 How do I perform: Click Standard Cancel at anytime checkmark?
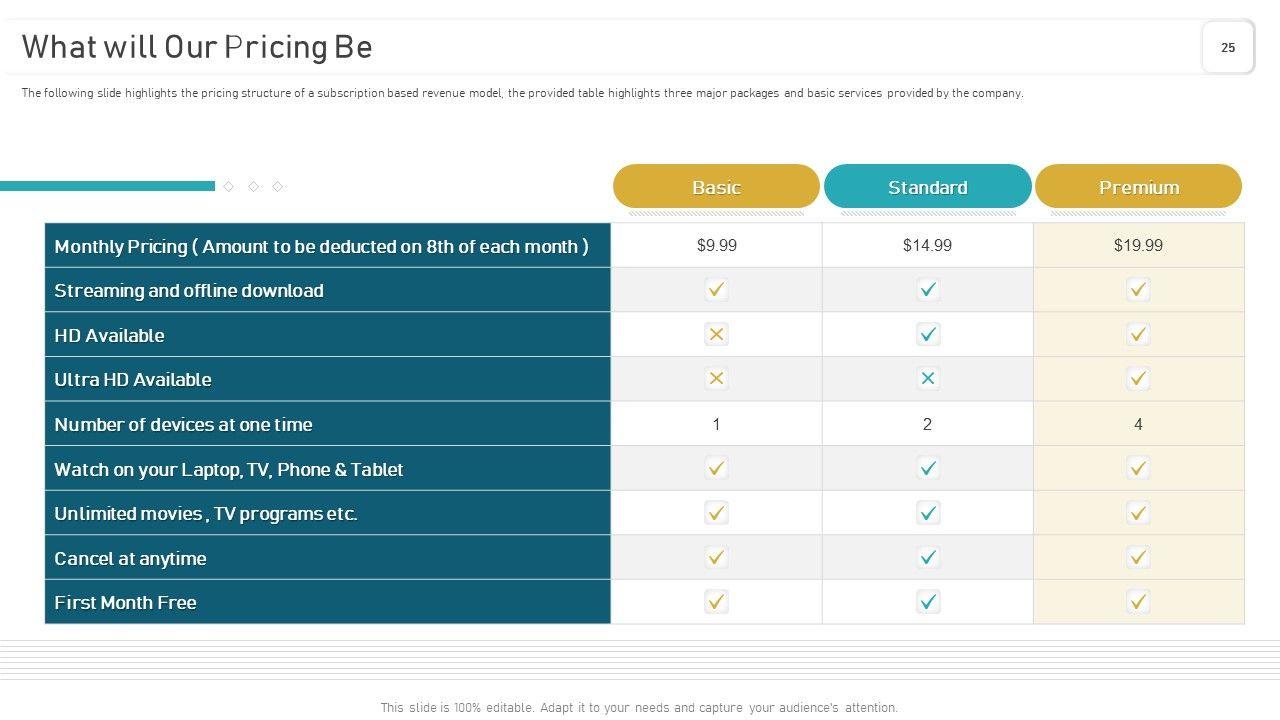tap(928, 558)
